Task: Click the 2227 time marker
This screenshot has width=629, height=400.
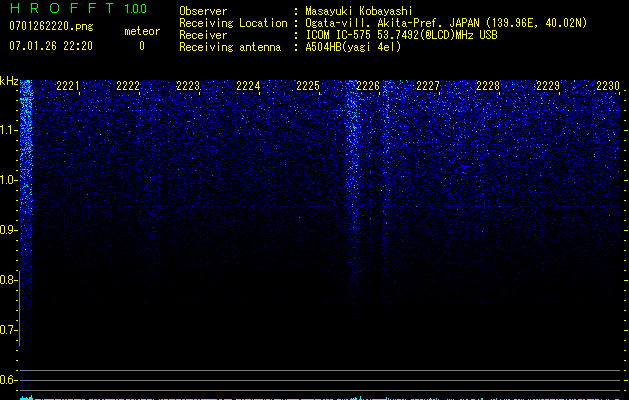Action: tap(428, 85)
